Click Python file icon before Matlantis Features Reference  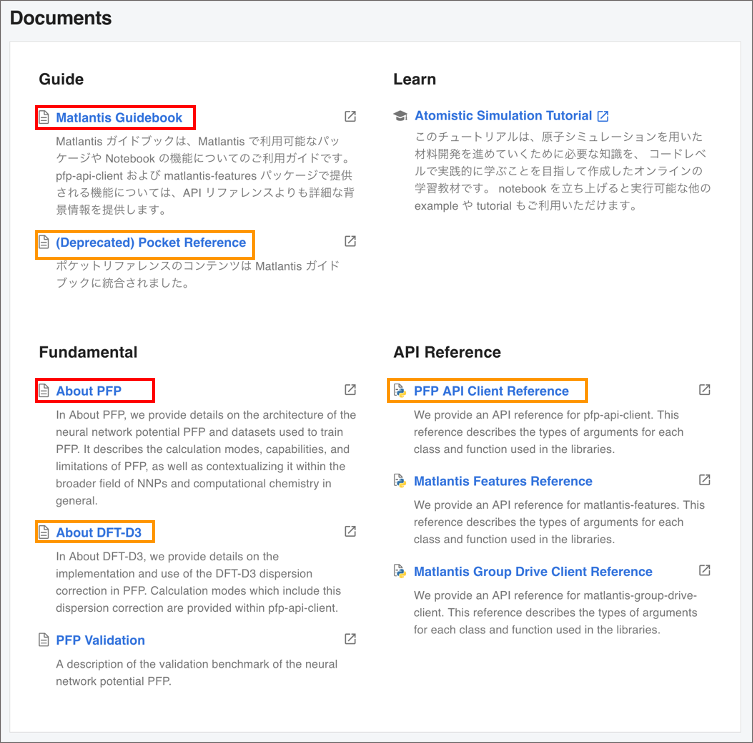(x=400, y=481)
